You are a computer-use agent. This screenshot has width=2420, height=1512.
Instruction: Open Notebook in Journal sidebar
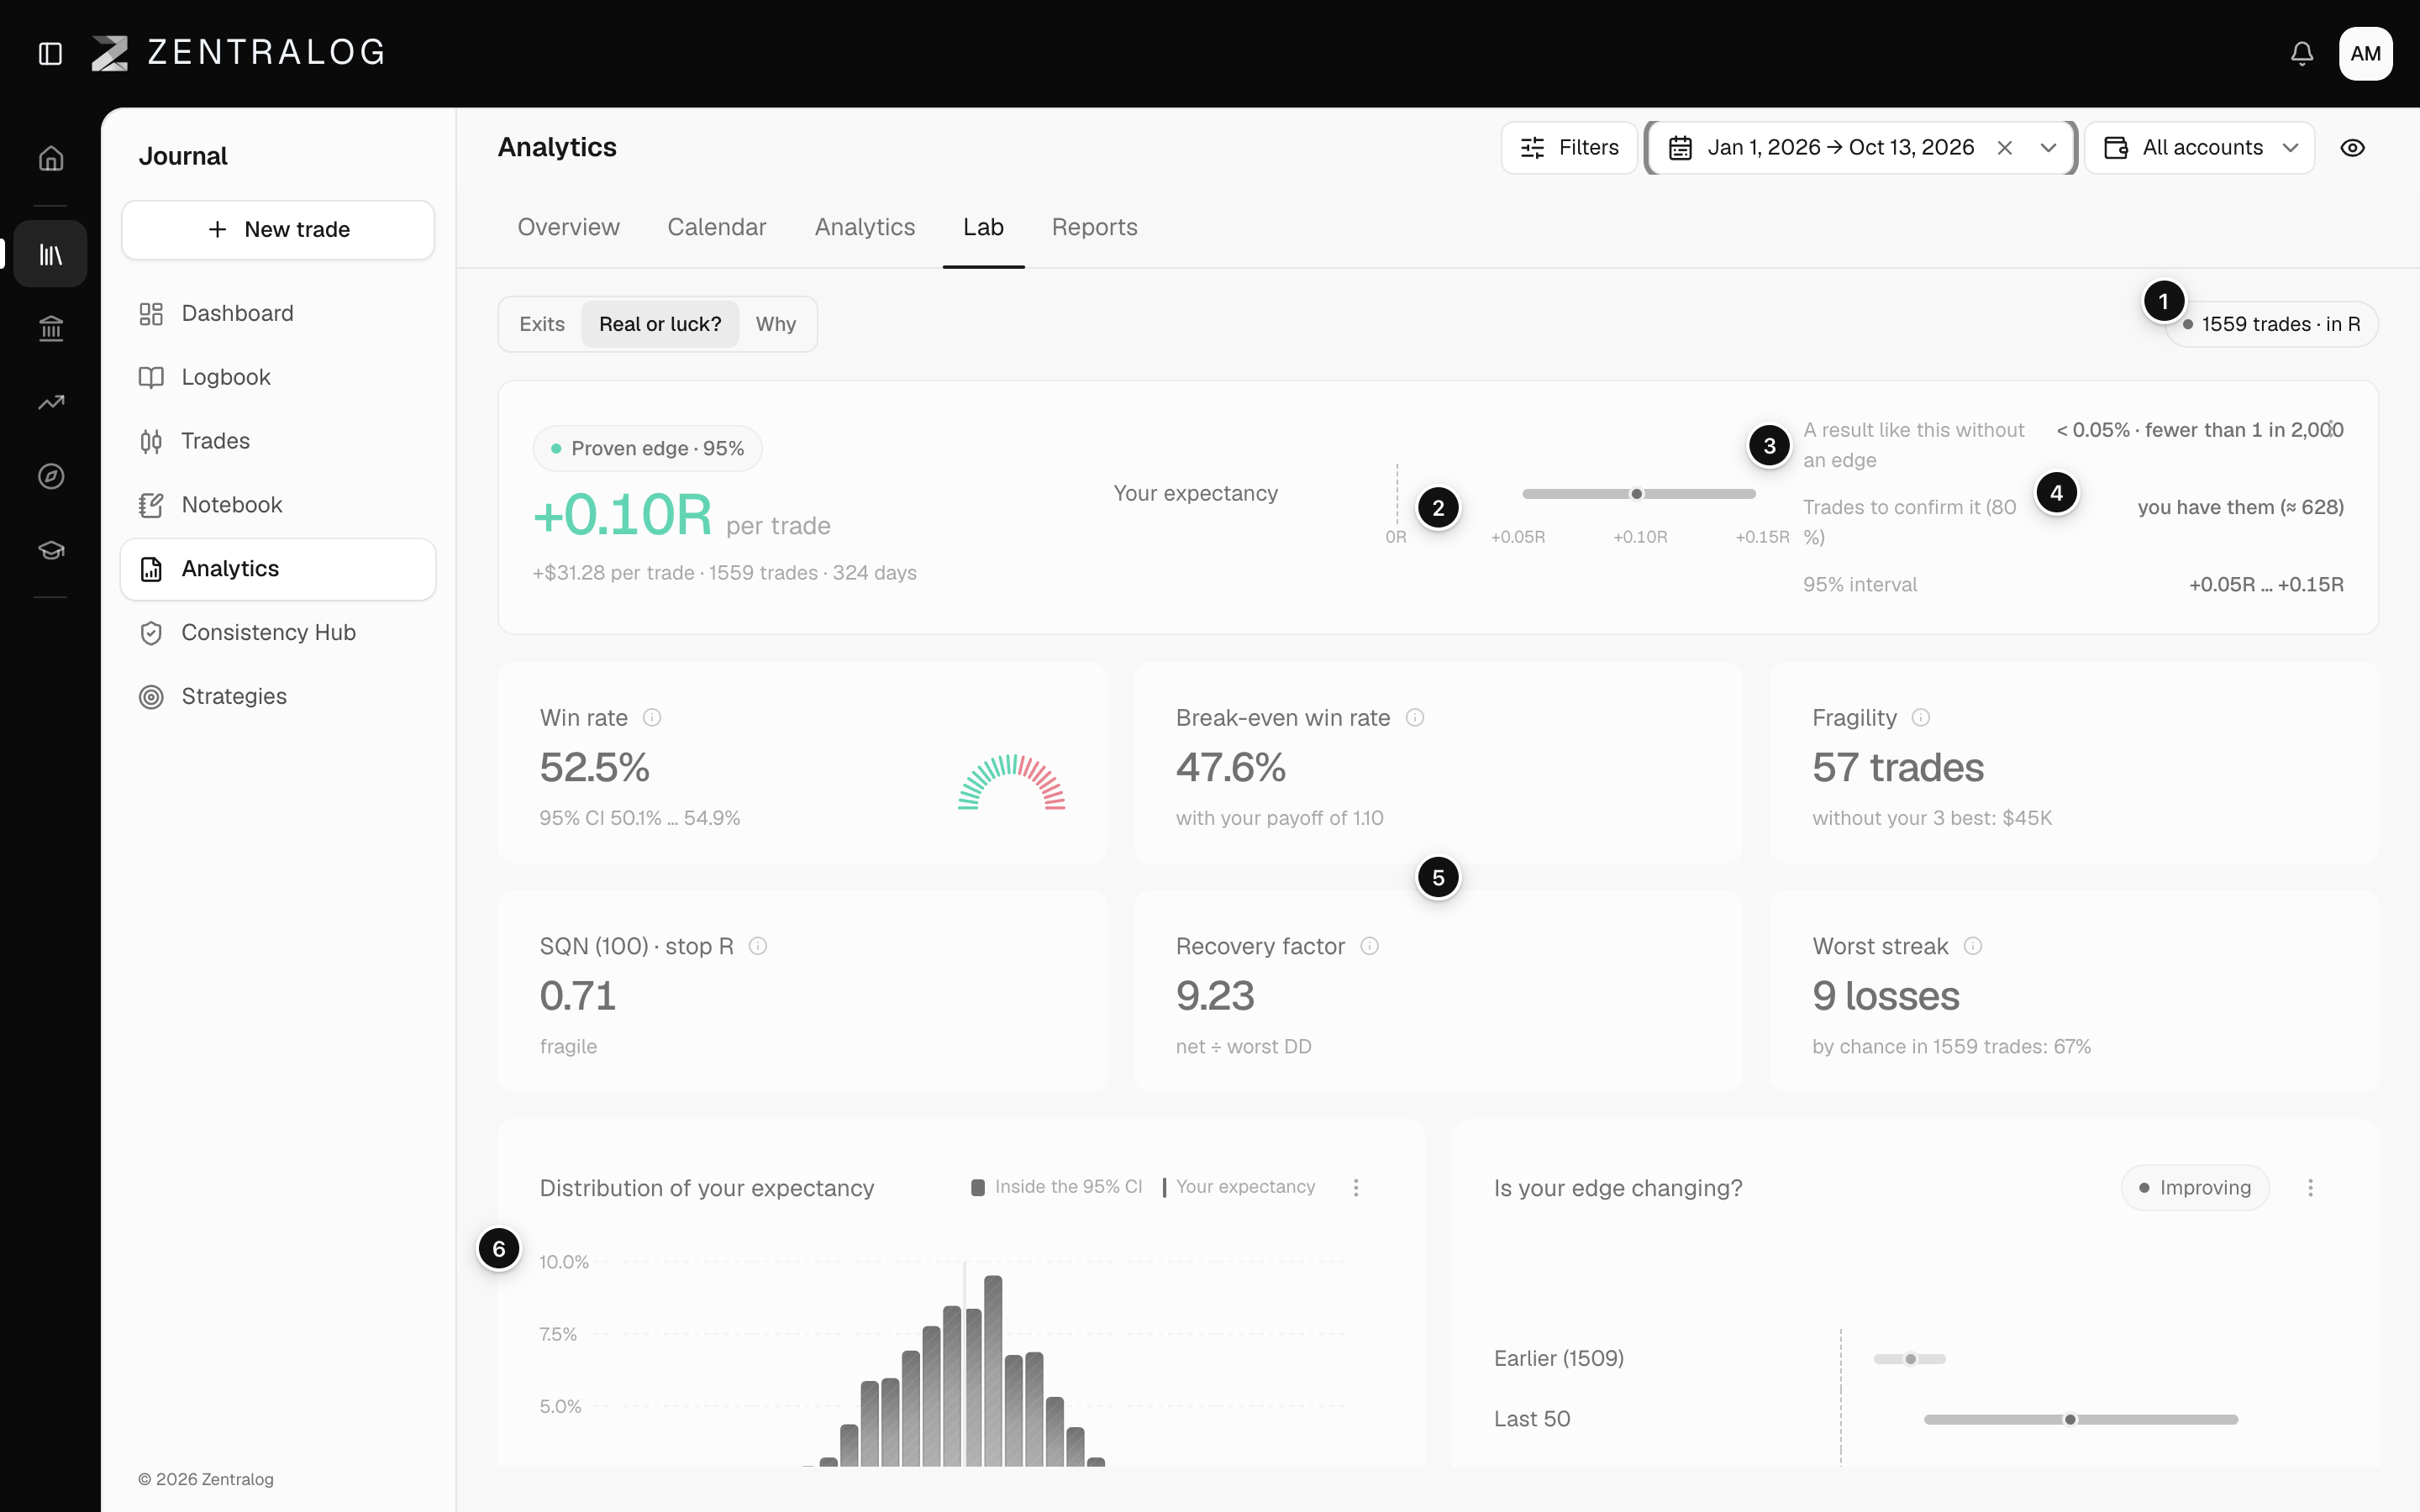pyautogui.click(x=278, y=505)
